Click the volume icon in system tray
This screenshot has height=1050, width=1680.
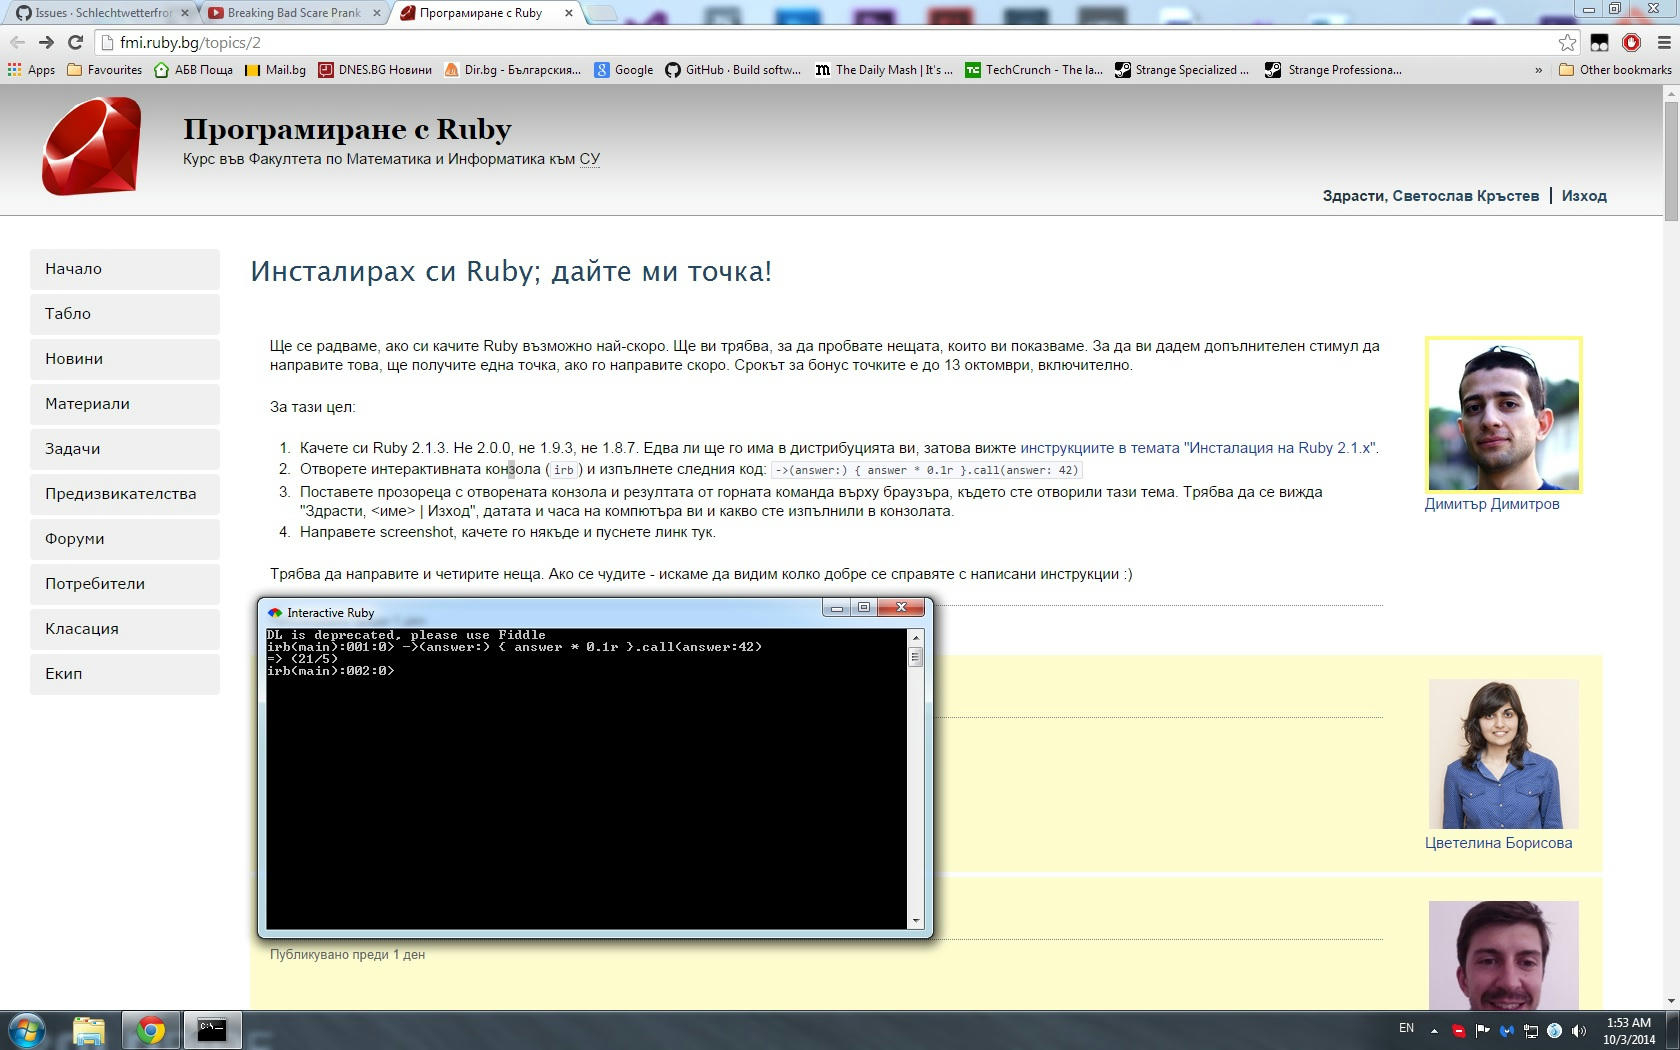tap(1579, 1030)
